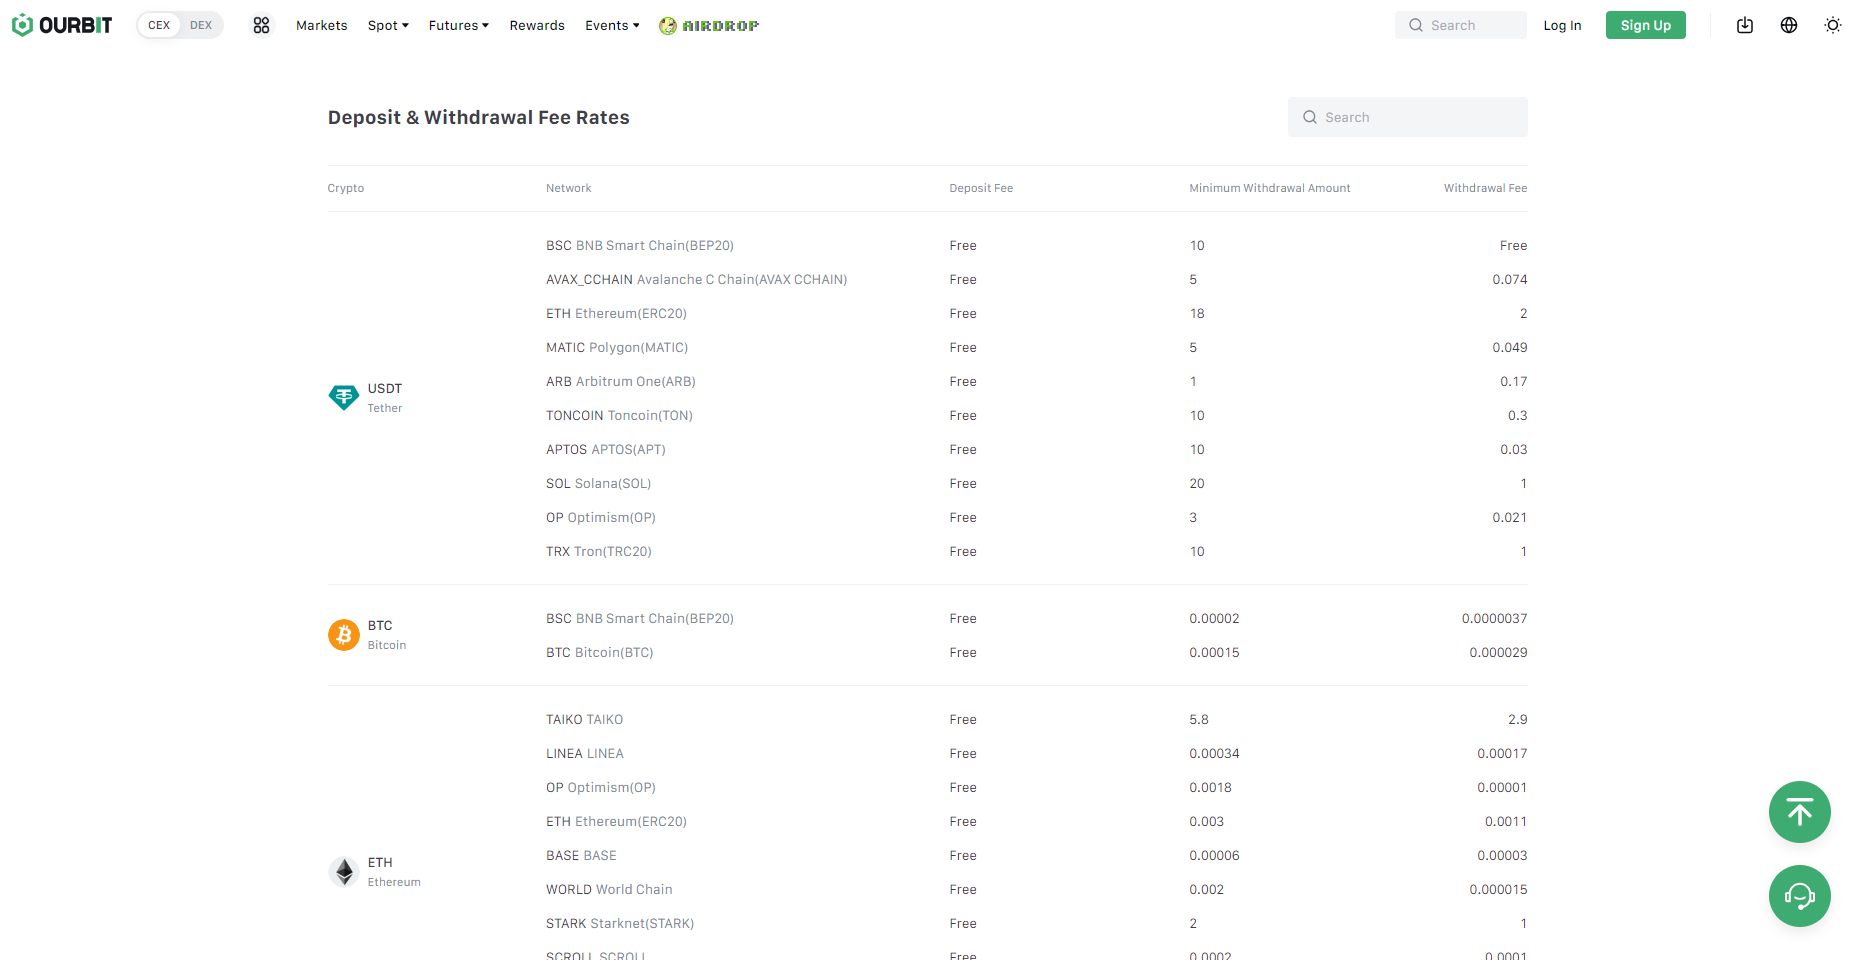Click the Airdrop coin icon

coord(668,26)
